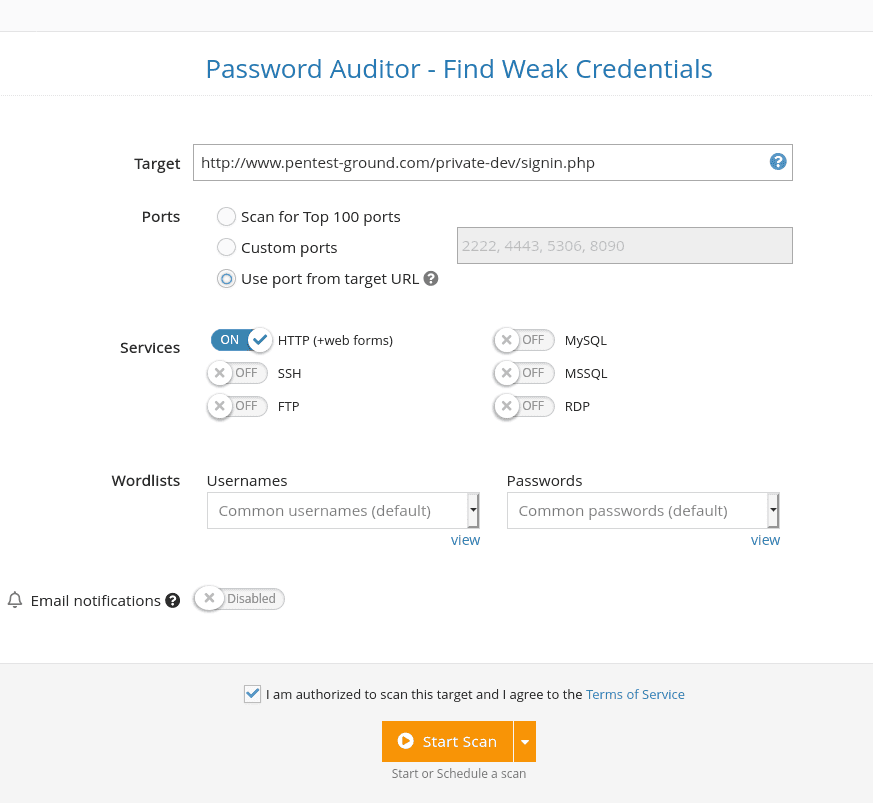This screenshot has width=873, height=803.
Task: Select the Custom ports radio button
Action: tap(226, 247)
